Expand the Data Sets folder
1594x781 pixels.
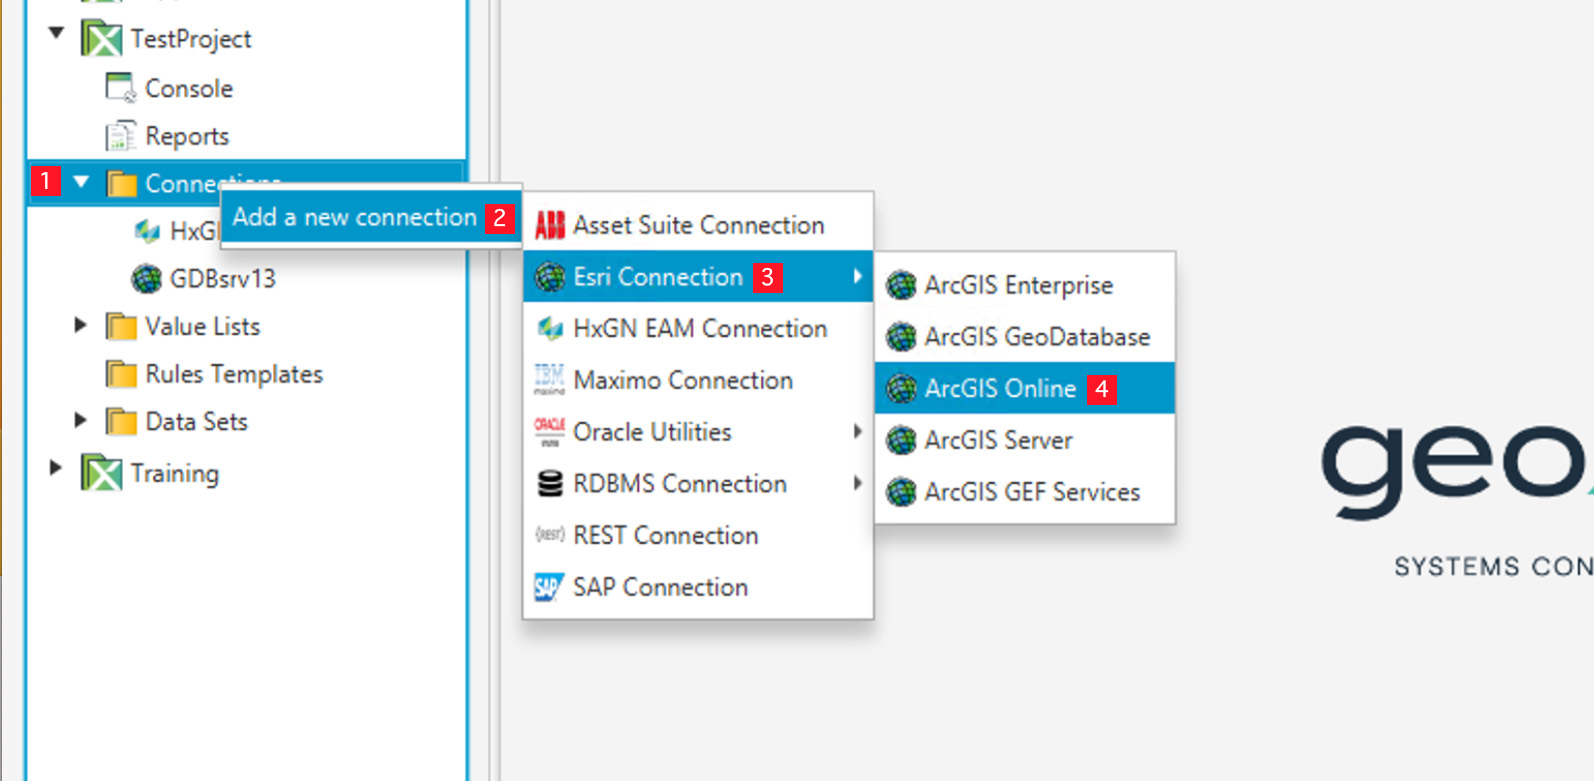click(81, 420)
